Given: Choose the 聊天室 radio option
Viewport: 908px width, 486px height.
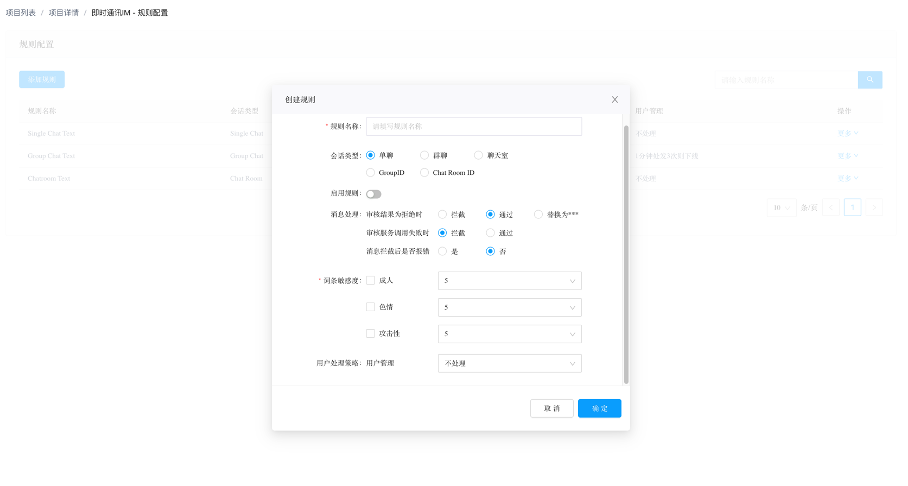Looking at the screenshot, I should pos(479,155).
